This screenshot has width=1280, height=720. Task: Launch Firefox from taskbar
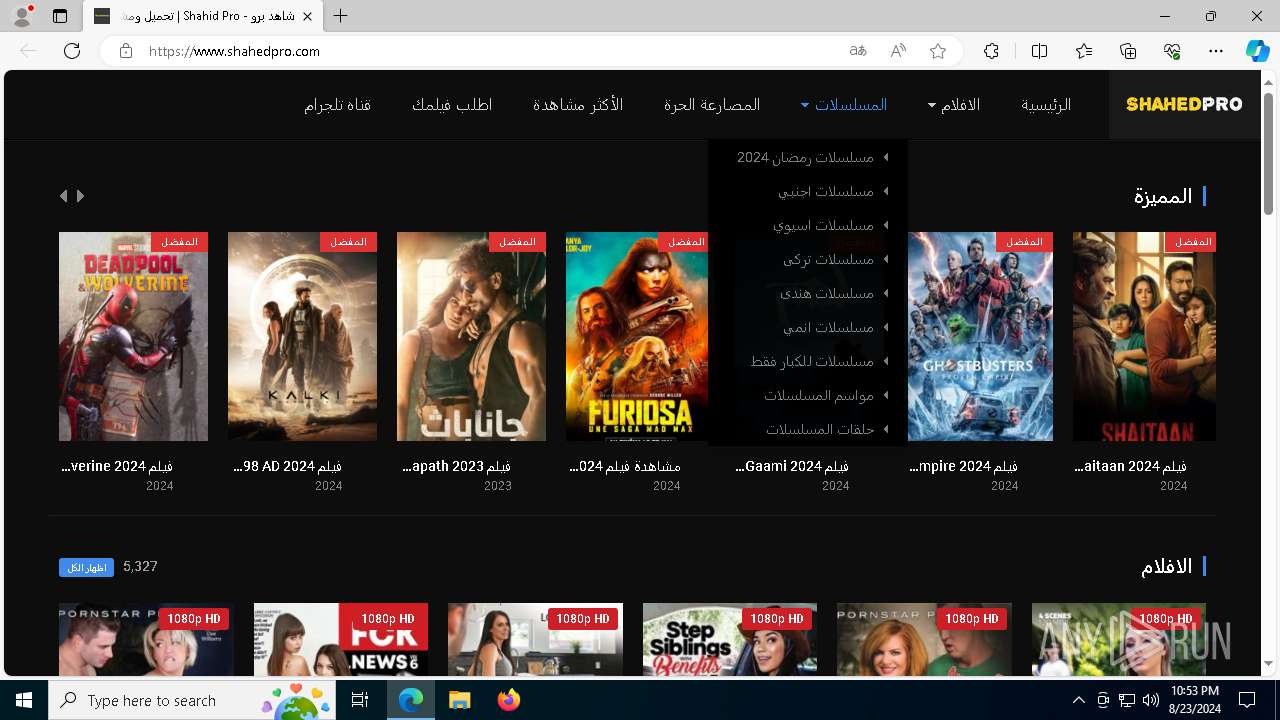click(508, 700)
